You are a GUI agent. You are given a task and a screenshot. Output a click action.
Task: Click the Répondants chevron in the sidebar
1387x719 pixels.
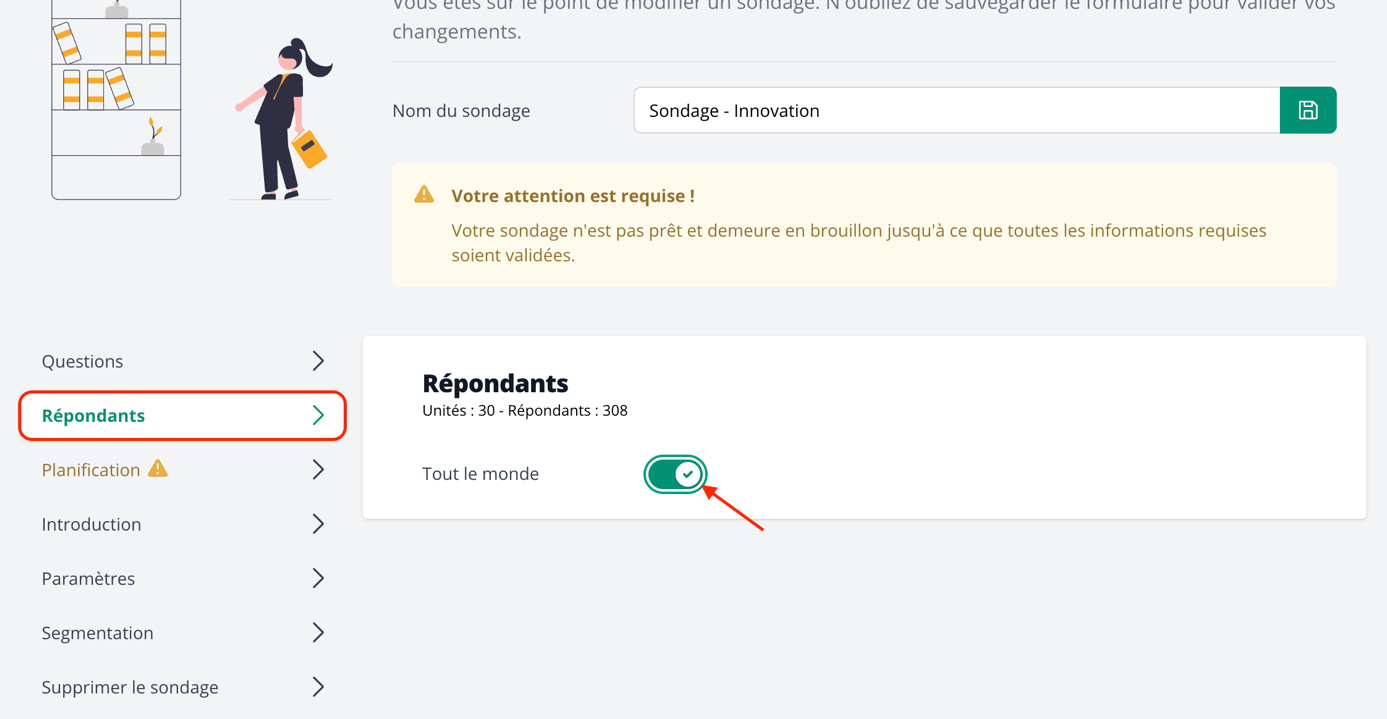click(x=320, y=415)
